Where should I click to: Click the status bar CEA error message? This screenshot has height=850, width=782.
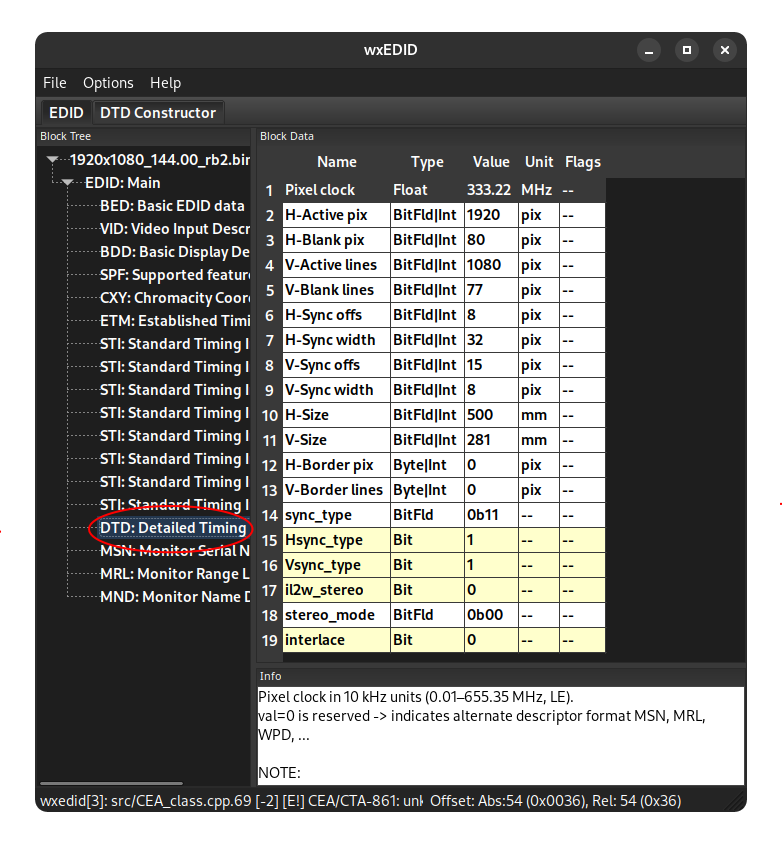pos(231,801)
